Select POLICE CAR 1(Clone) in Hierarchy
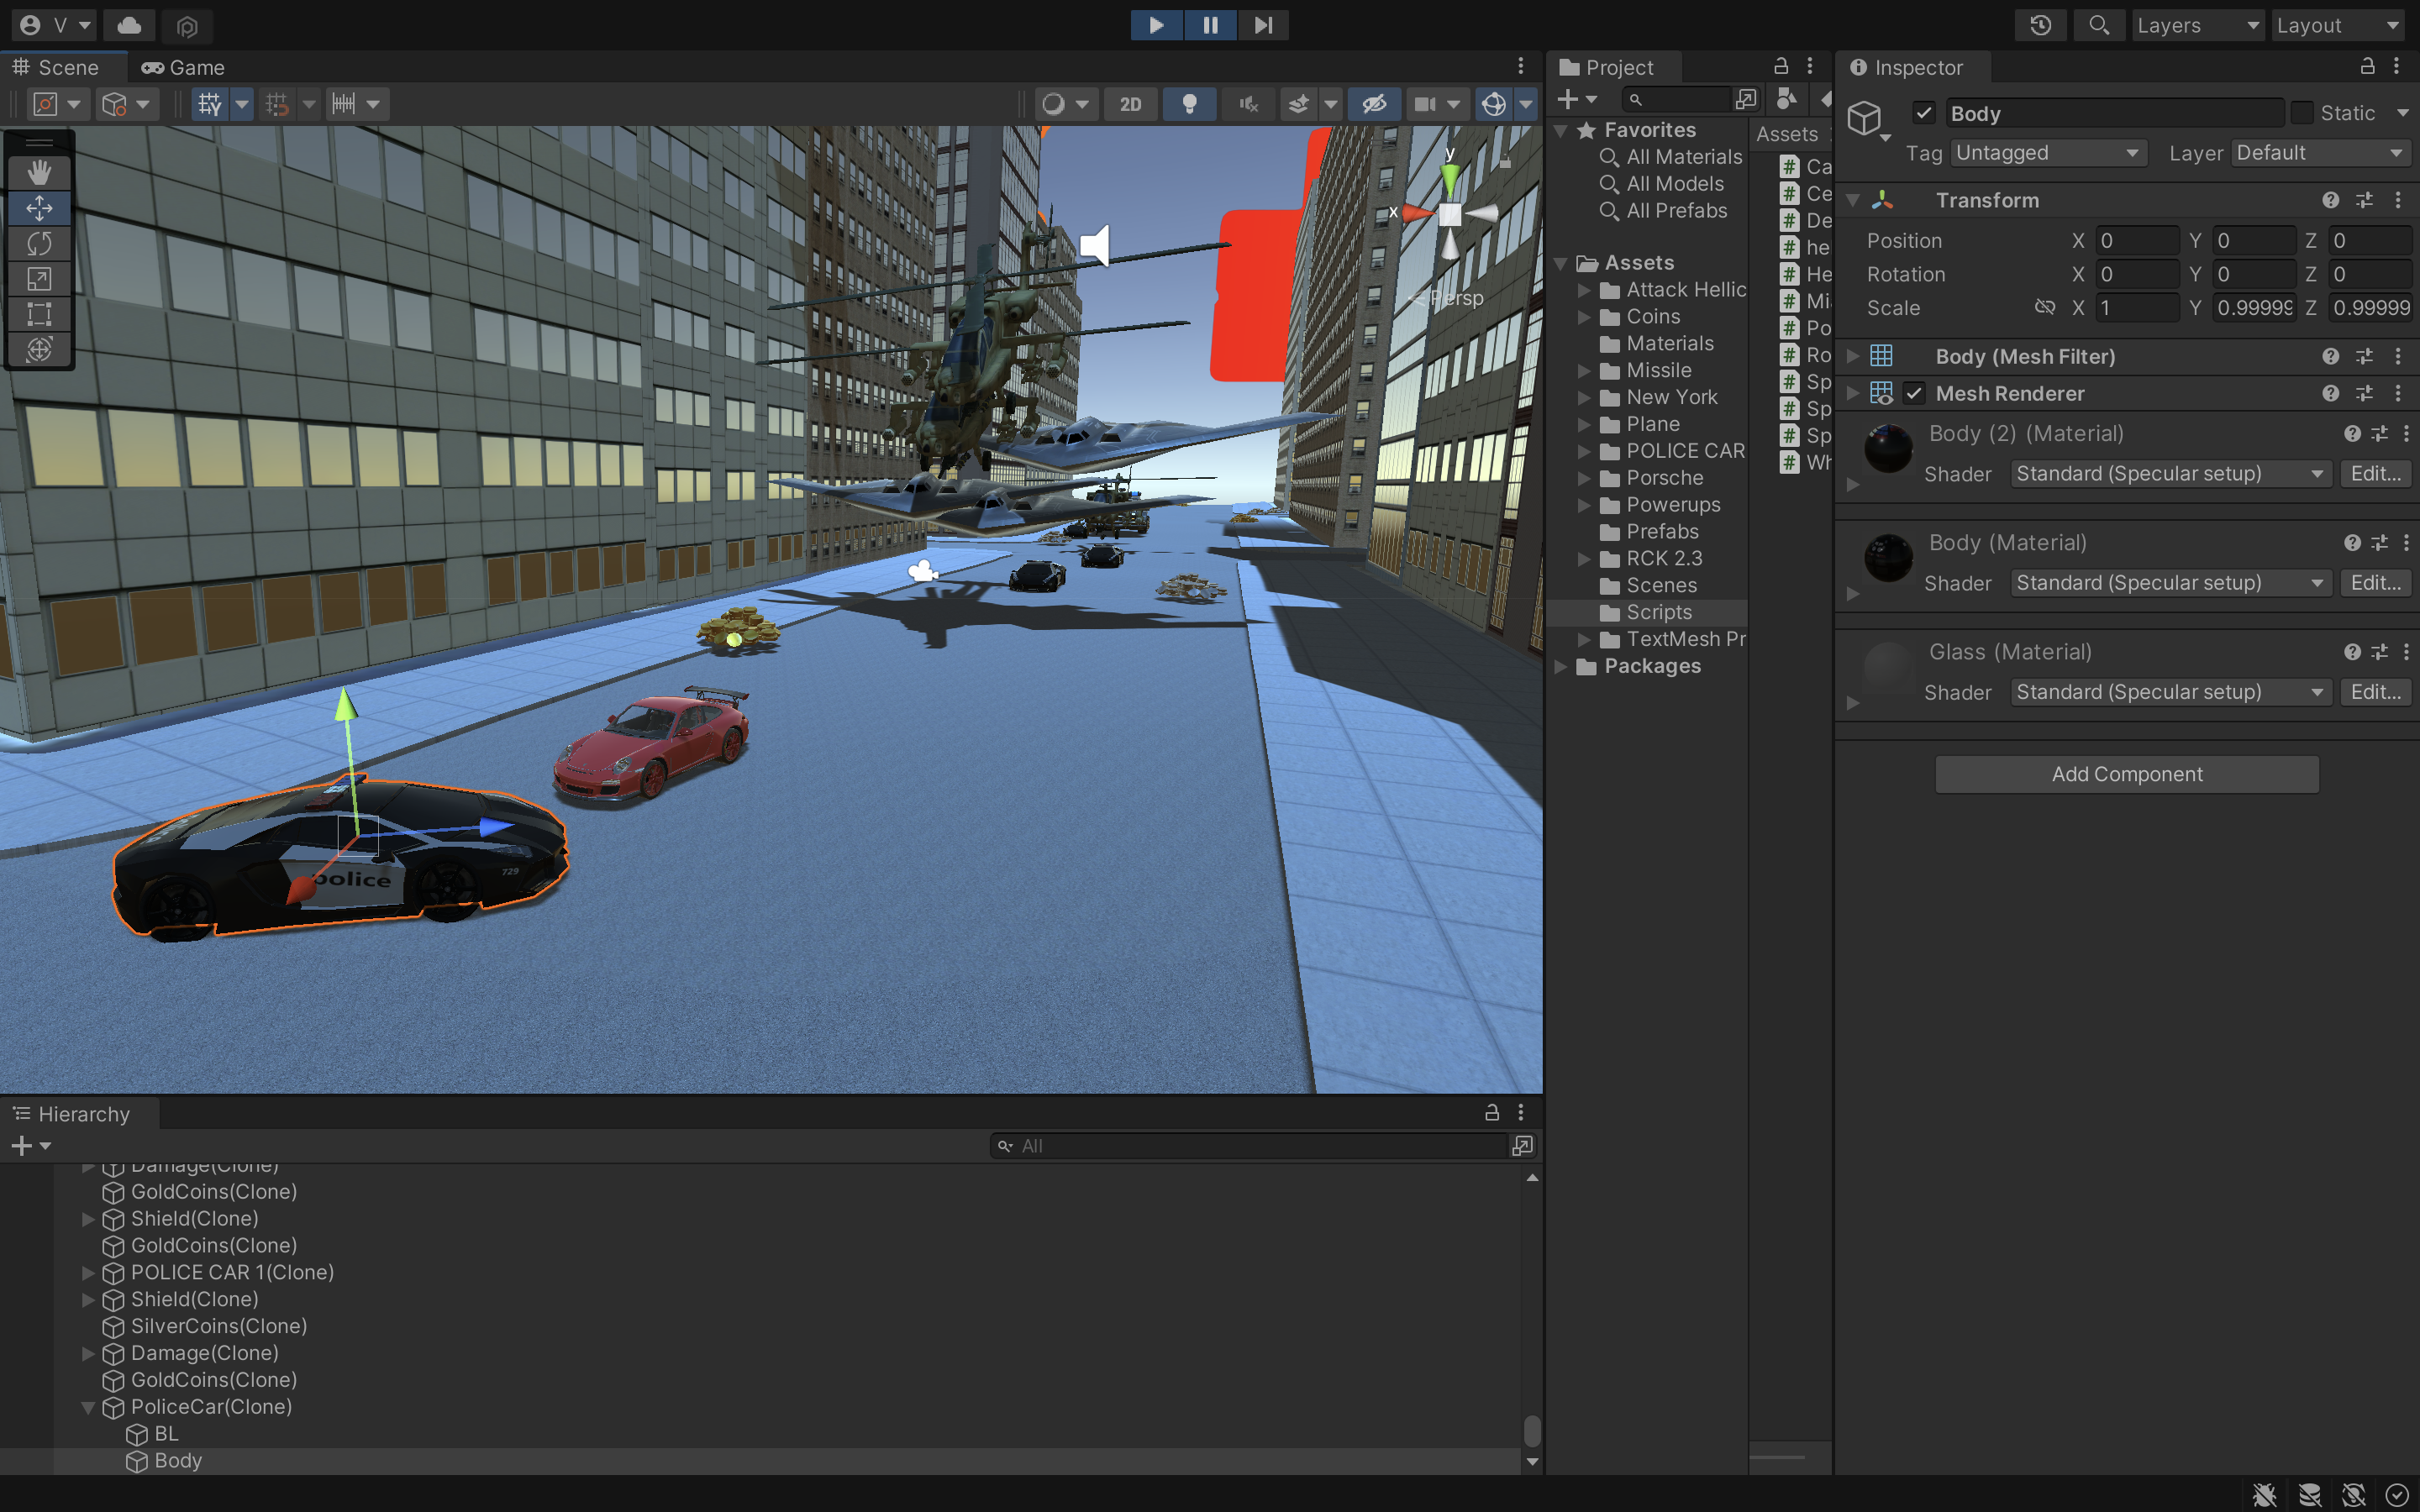This screenshot has height=1512, width=2420. (x=232, y=1272)
